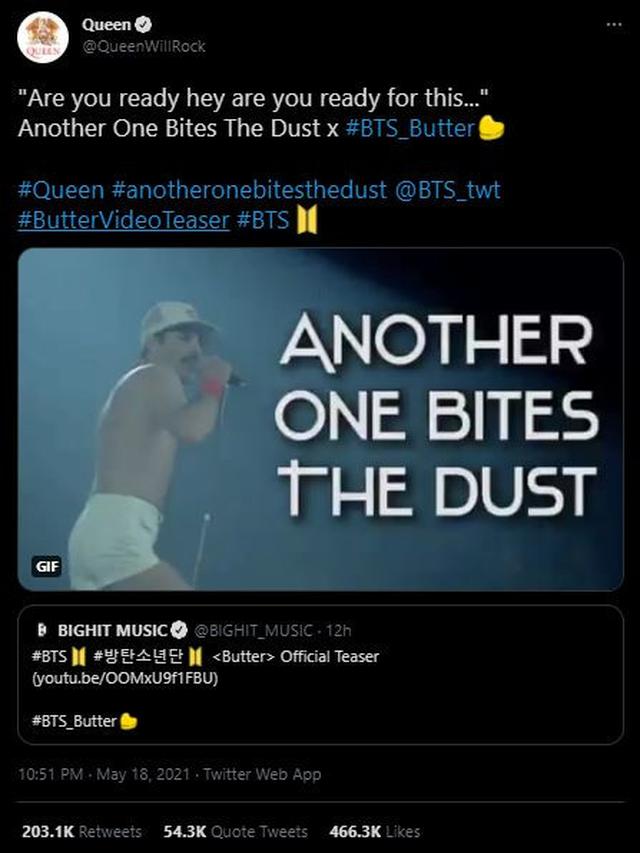This screenshot has width=640, height=853.
Task: Open the #ButterVideoTeaser hashtag
Action: pyautogui.click(x=124, y=220)
